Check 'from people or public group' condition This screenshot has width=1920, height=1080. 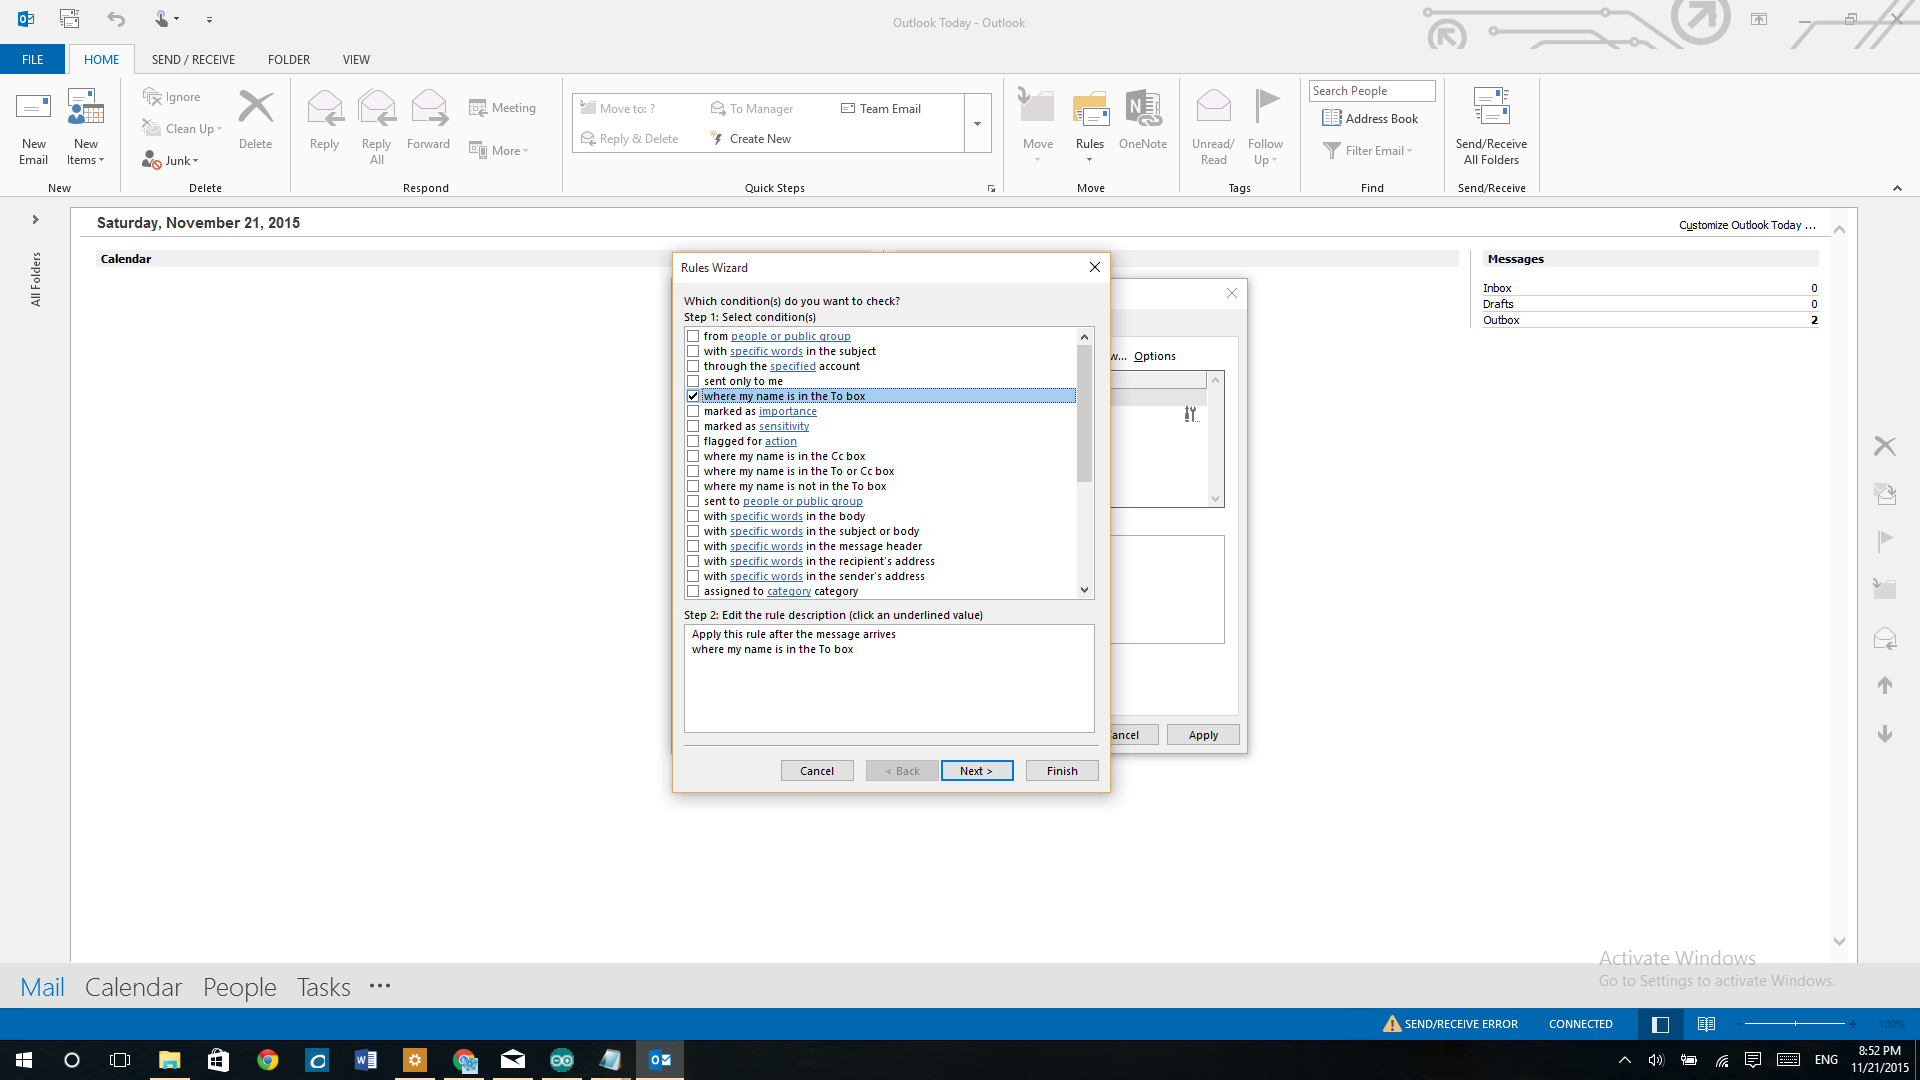693,336
